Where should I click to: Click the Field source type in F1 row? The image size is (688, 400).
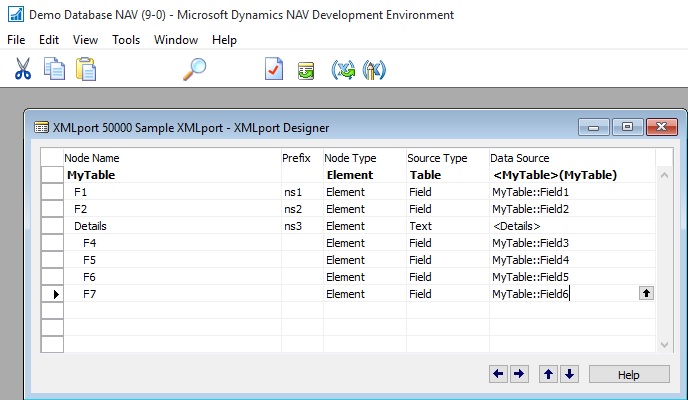[x=448, y=192]
